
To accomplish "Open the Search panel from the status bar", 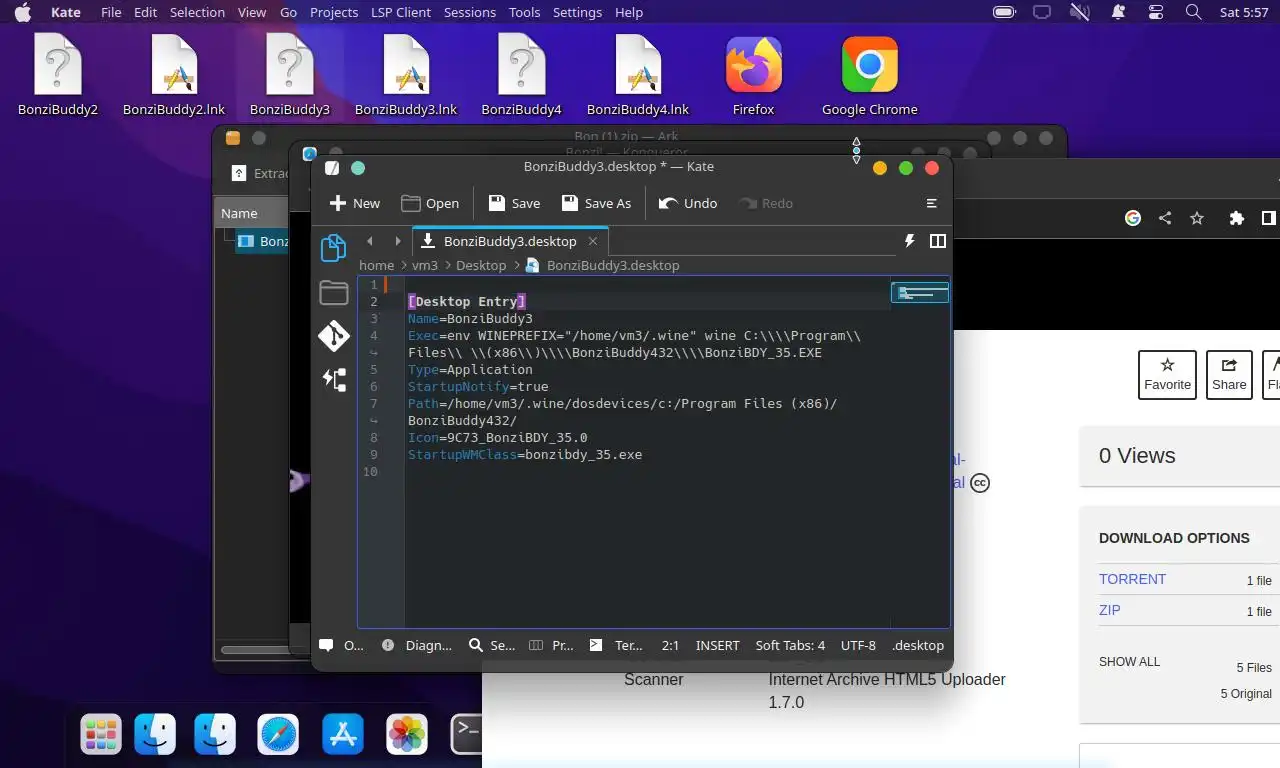I will coord(492,645).
